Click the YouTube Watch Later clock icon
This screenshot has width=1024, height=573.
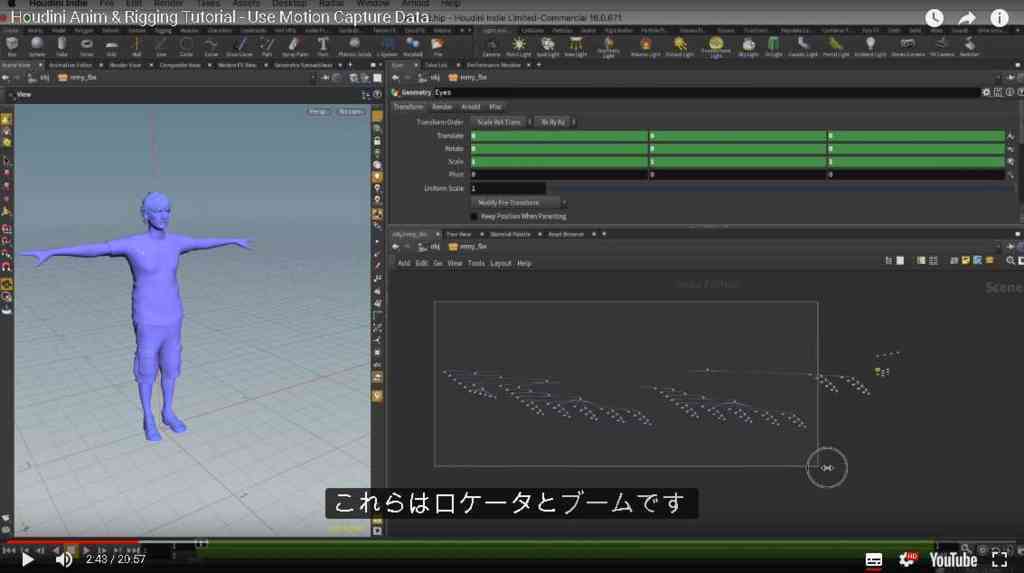[934, 18]
